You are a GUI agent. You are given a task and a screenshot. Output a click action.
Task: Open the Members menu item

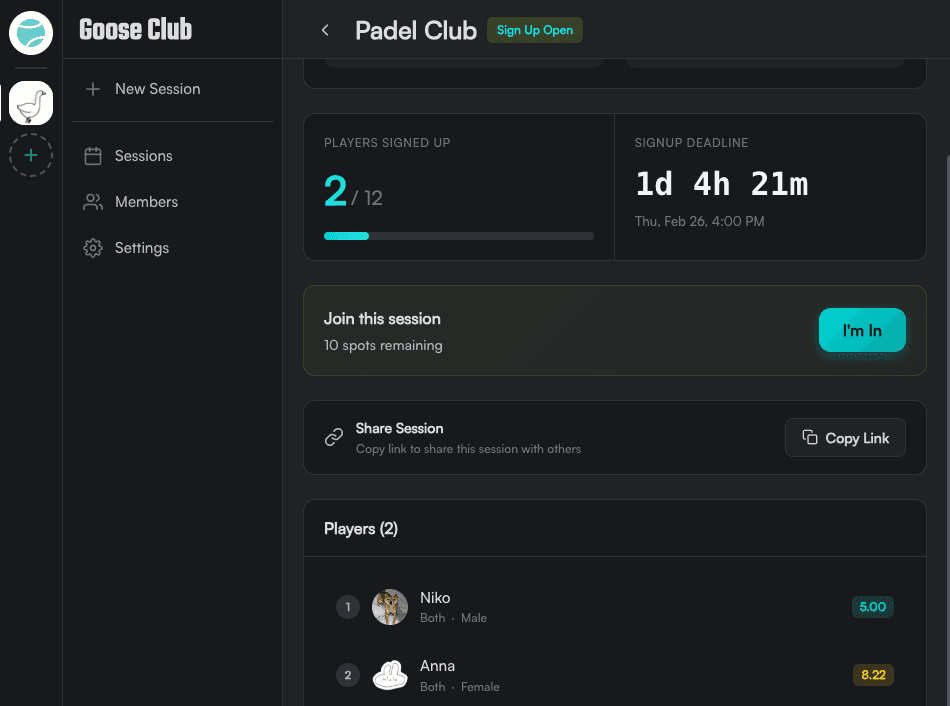[x=146, y=202]
